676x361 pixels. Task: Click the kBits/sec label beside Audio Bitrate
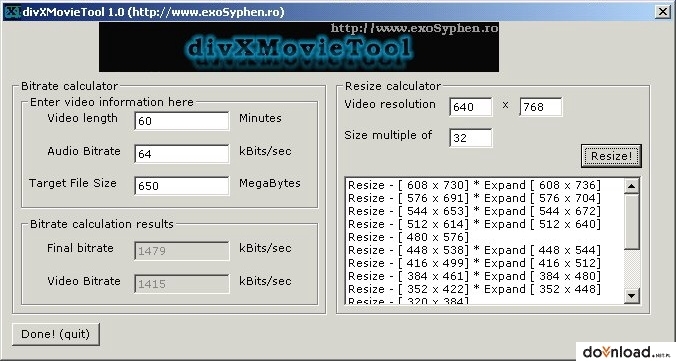coord(265,151)
